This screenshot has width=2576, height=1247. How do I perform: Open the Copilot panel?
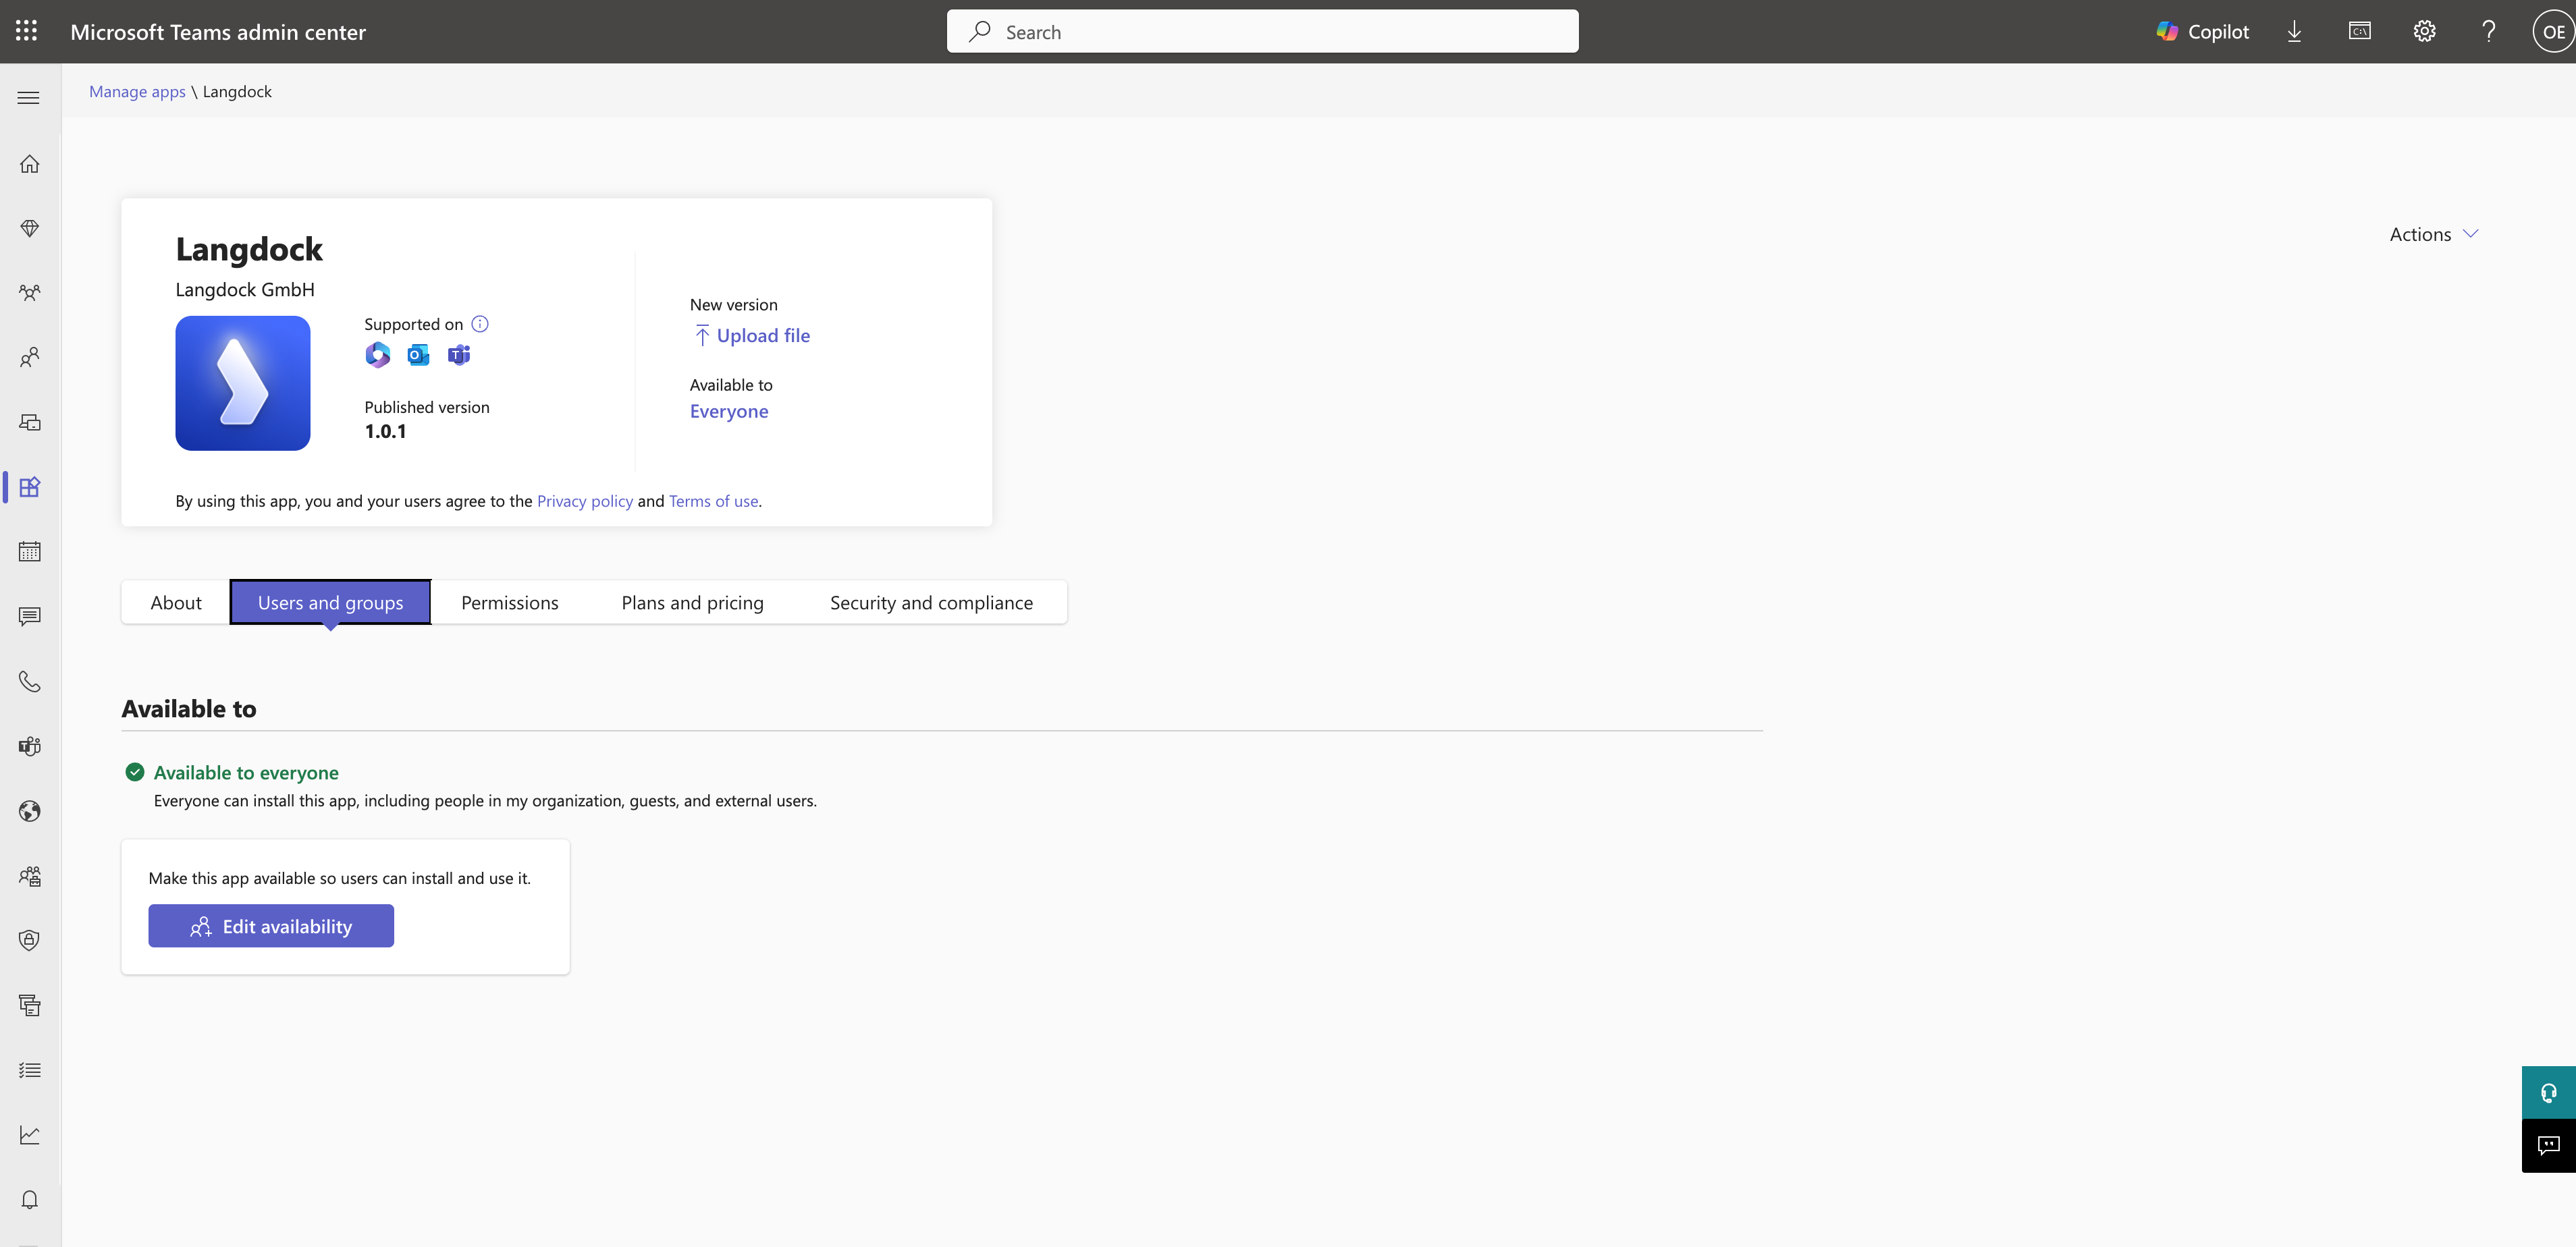(x=2203, y=31)
